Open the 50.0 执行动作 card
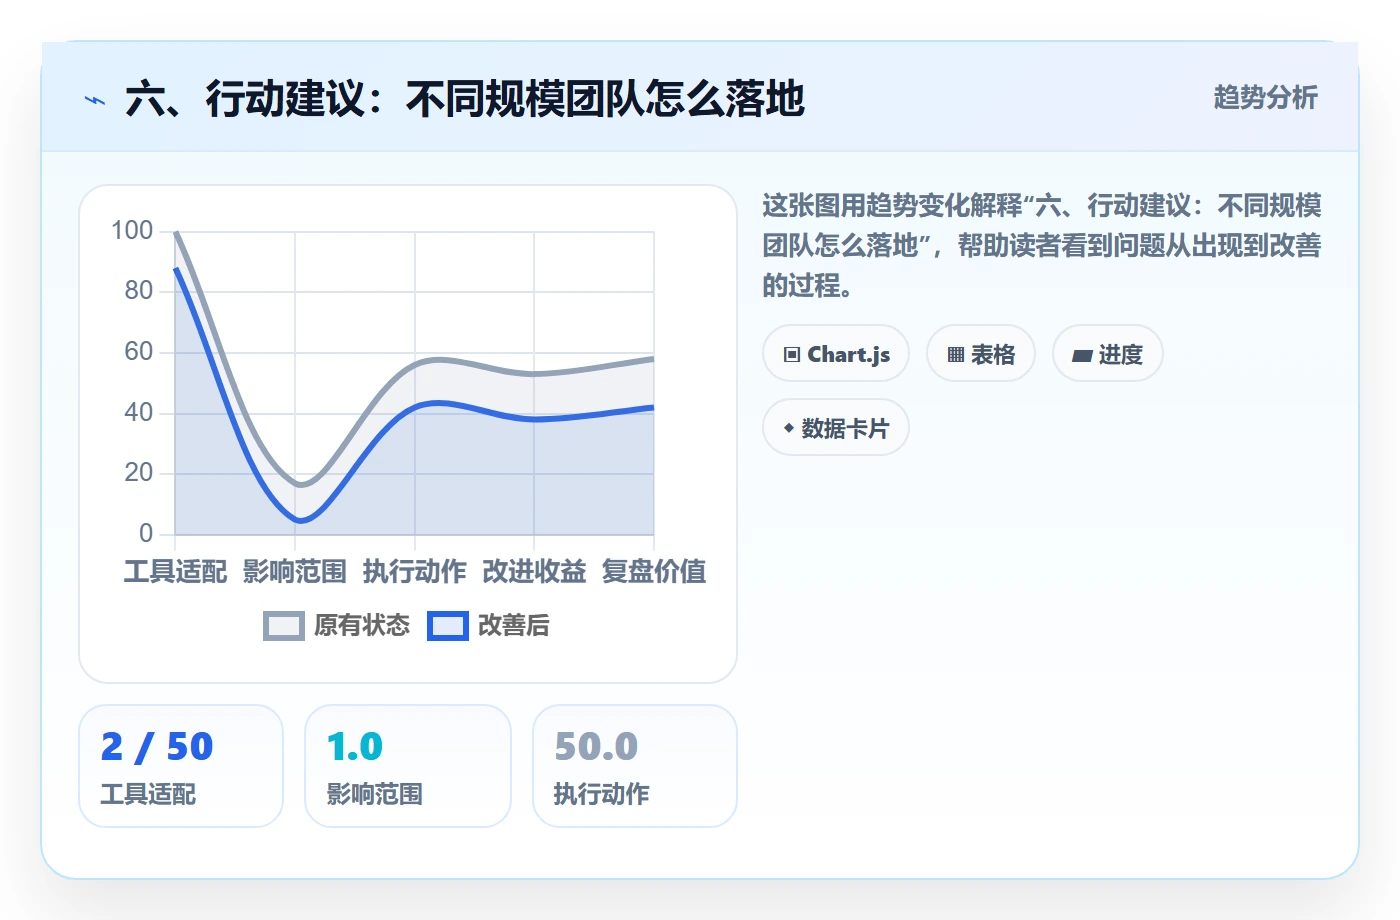 635,766
